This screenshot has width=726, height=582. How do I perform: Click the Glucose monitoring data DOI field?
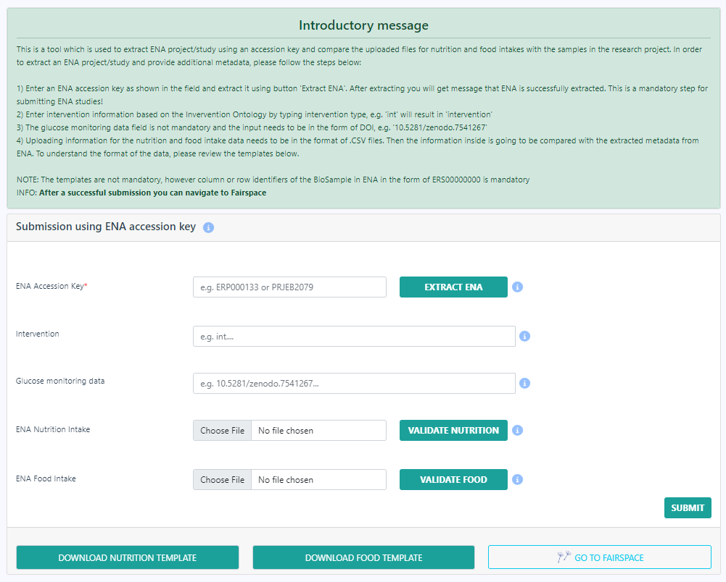354,384
